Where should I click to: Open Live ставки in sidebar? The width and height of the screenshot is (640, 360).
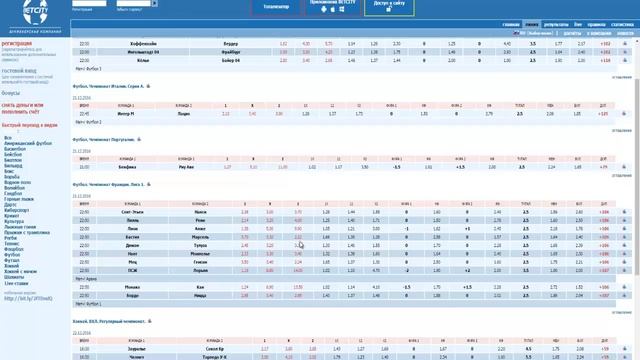(x=16, y=283)
